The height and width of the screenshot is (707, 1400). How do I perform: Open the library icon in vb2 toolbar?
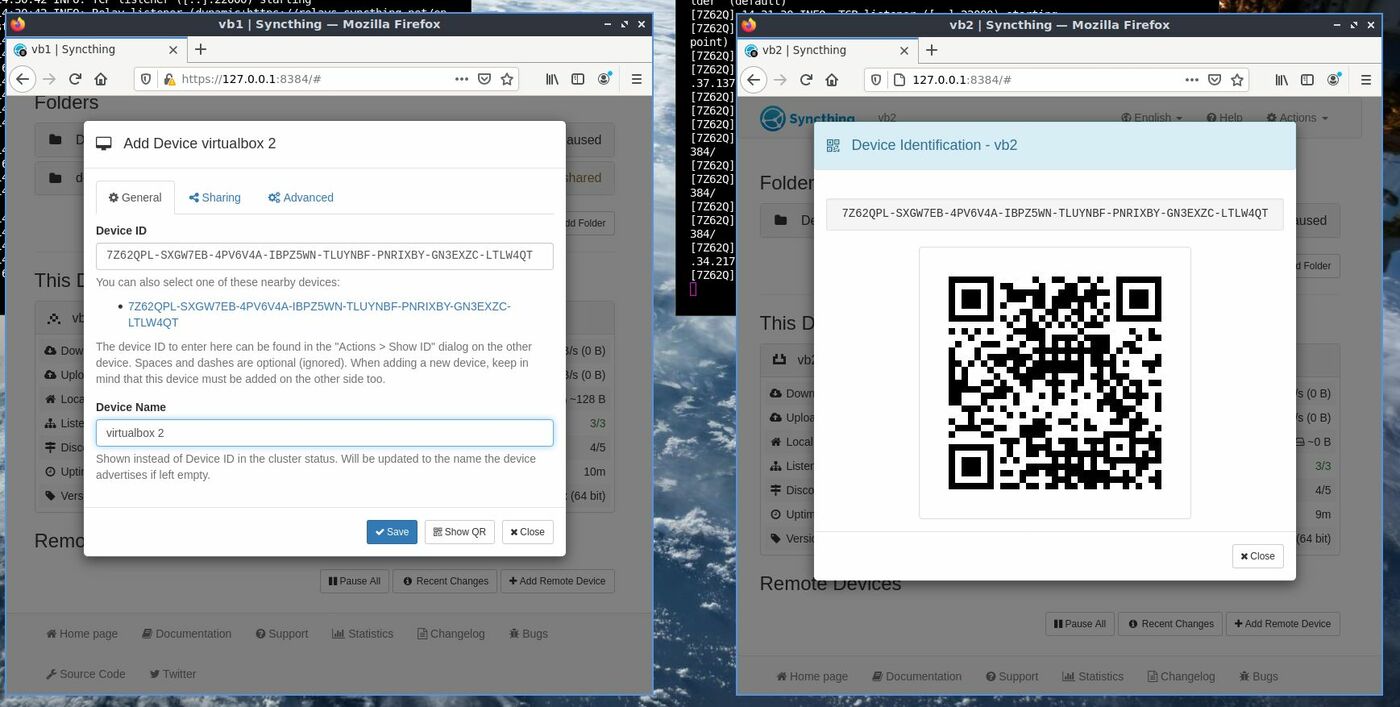coord(1282,80)
